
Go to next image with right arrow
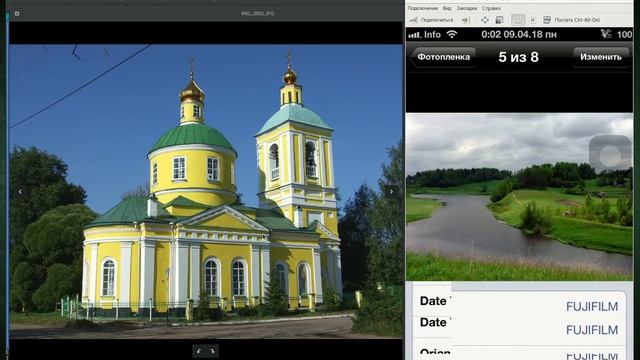(x=391, y=191)
